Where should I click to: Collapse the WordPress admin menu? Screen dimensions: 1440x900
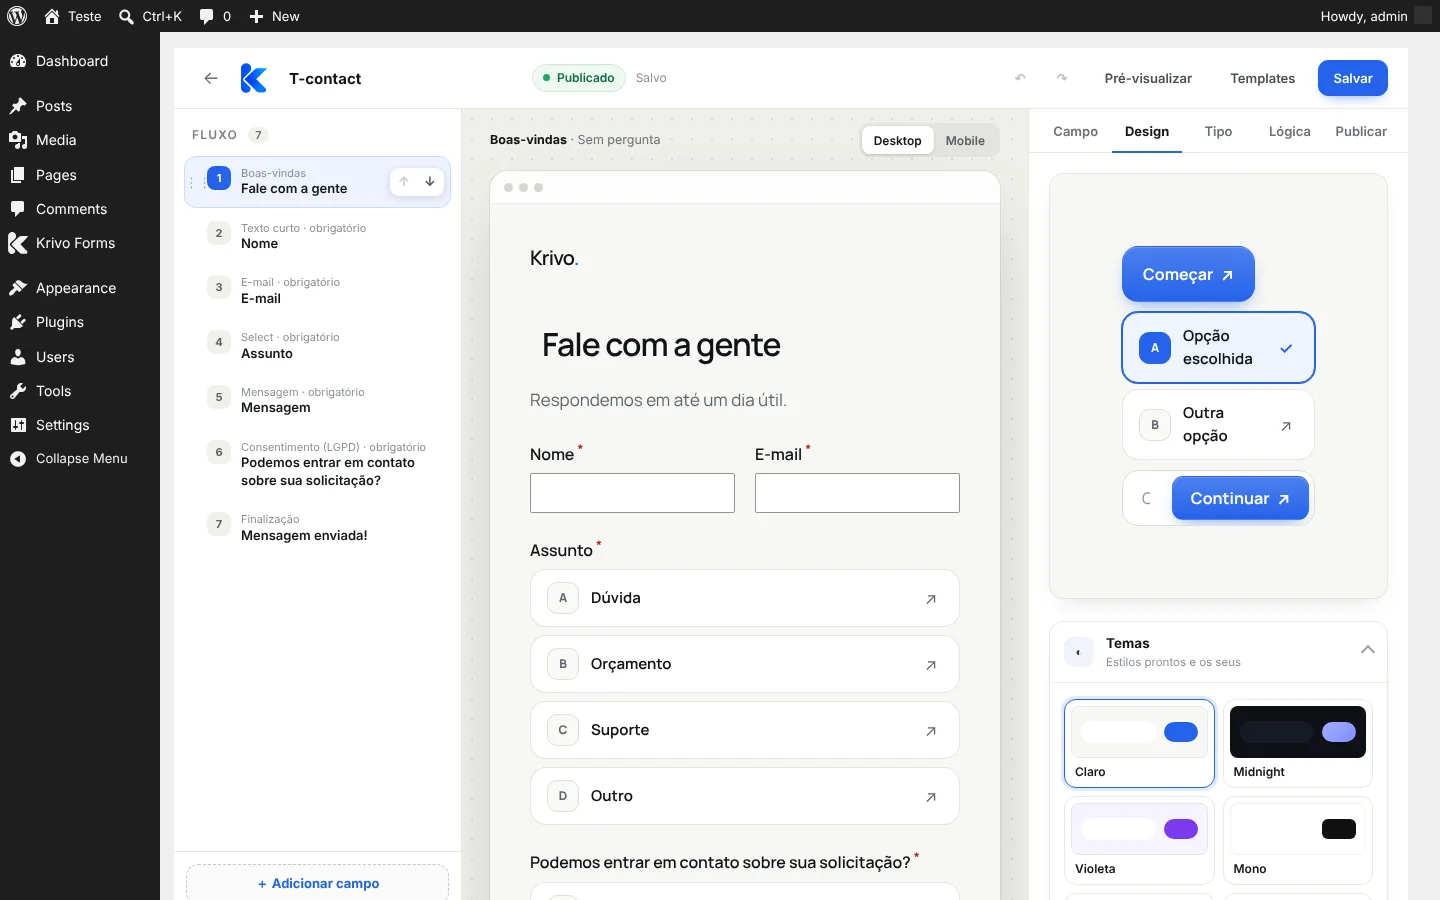point(80,459)
